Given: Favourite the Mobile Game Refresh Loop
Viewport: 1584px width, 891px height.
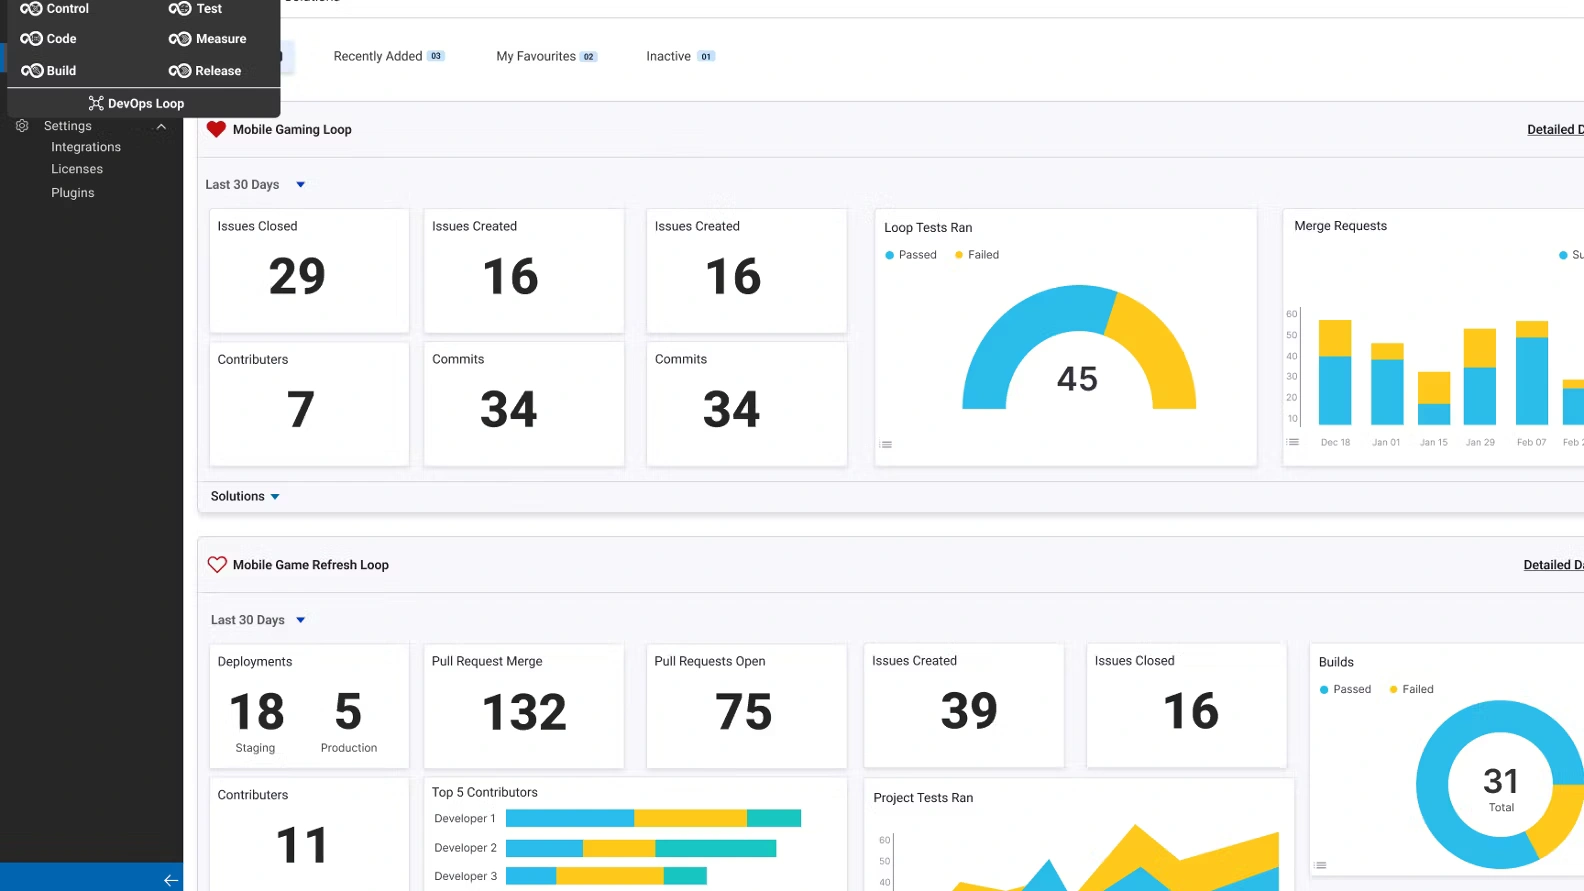Looking at the screenshot, I should coord(217,565).
